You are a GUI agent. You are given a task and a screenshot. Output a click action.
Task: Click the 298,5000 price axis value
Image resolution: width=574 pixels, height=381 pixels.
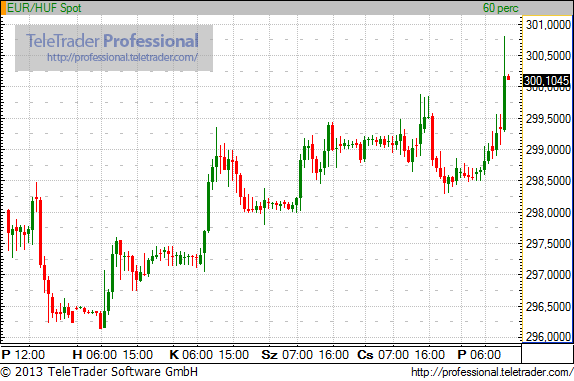click(548, 181)
